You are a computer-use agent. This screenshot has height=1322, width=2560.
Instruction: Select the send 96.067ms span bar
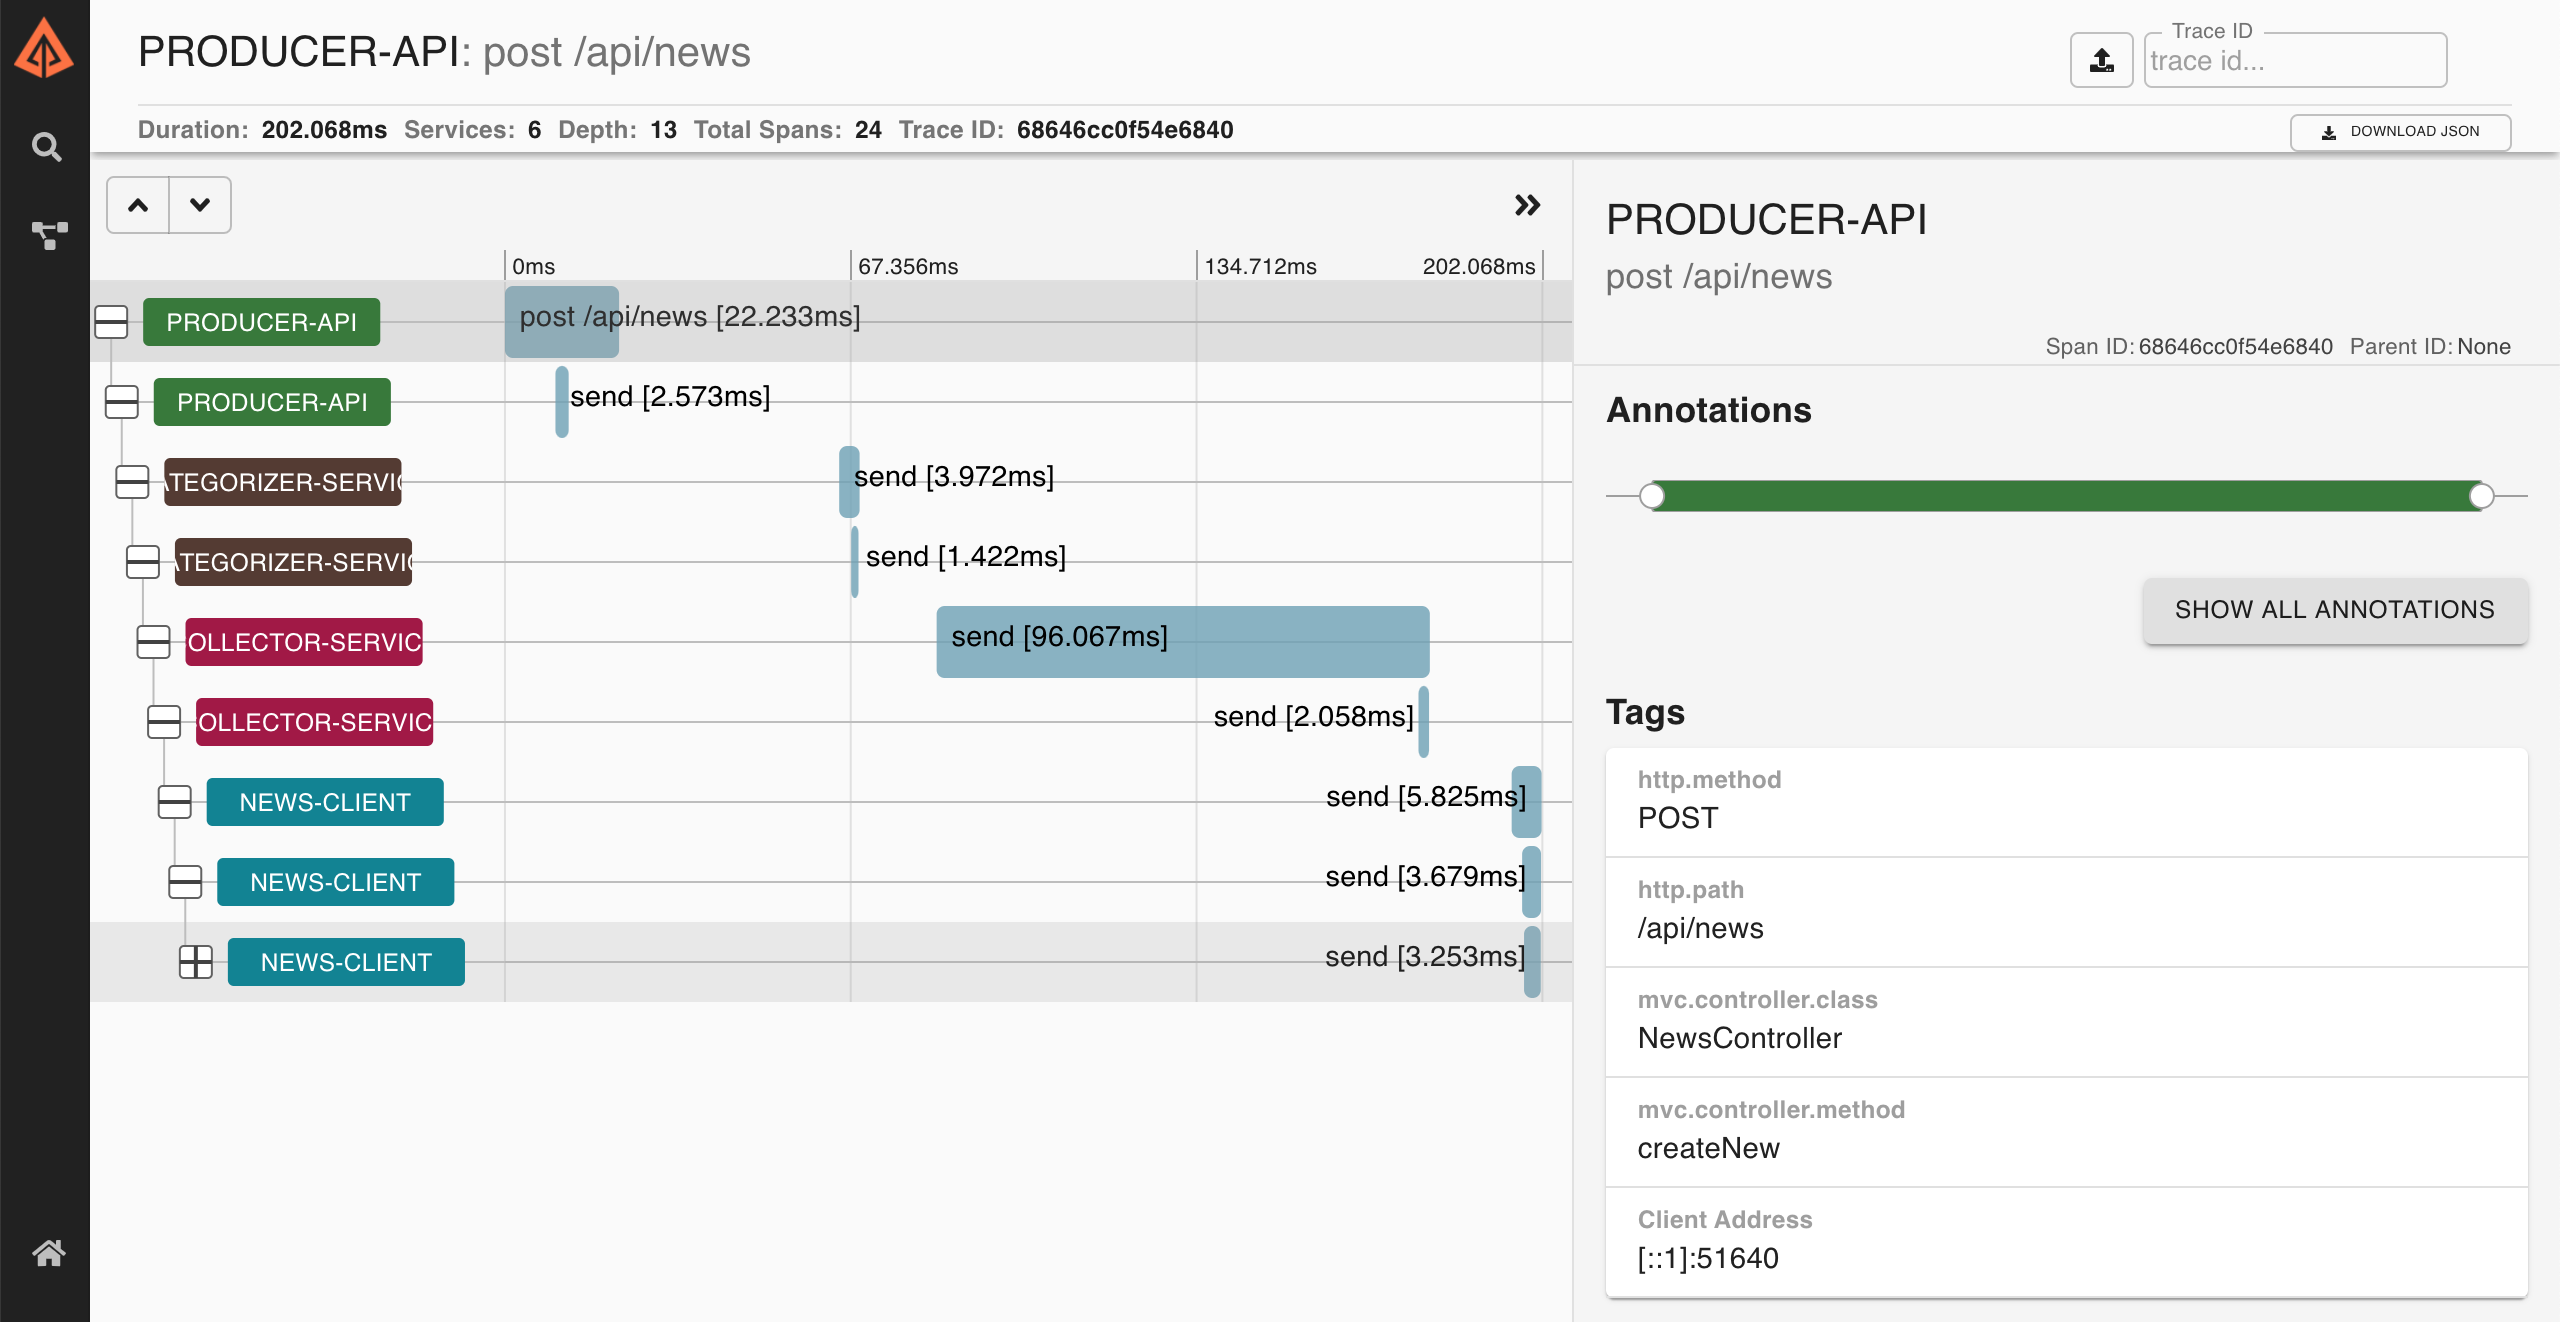(1182, 641)
